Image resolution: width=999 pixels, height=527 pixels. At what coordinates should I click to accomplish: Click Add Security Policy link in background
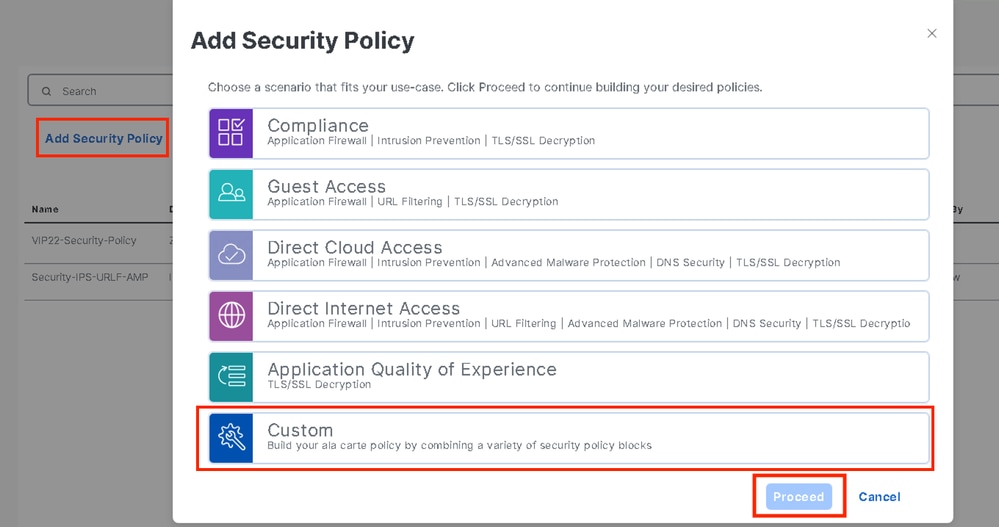[103, 138]
